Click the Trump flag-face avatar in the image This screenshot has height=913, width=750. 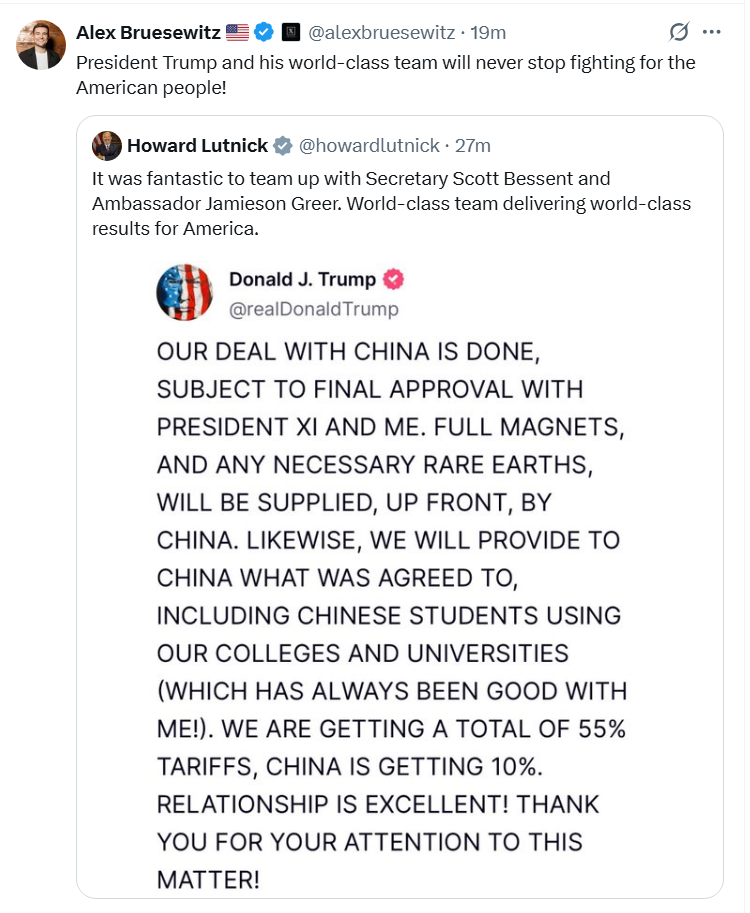point(184,292)
